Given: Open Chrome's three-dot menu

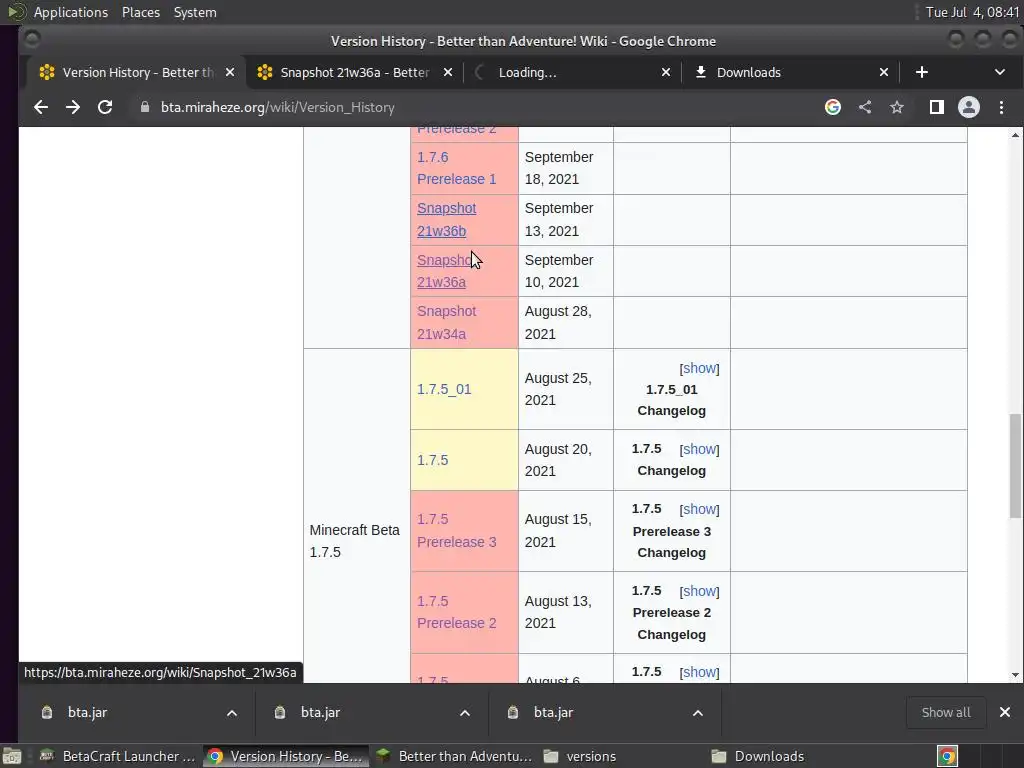Looking at the screenshot, I should 1001,107.
